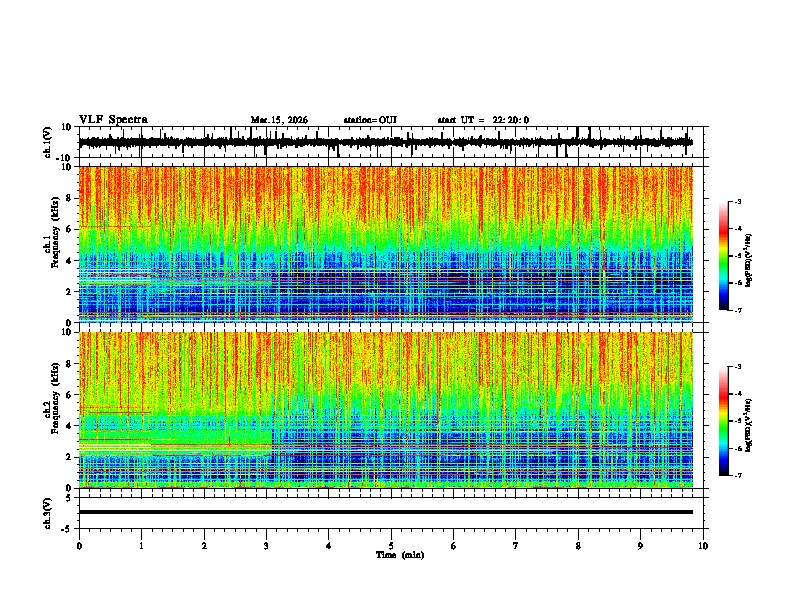The height and width of the screenshot is (612, 792).
Task: Click time axis tick label "8"
Action: [578, 546]
